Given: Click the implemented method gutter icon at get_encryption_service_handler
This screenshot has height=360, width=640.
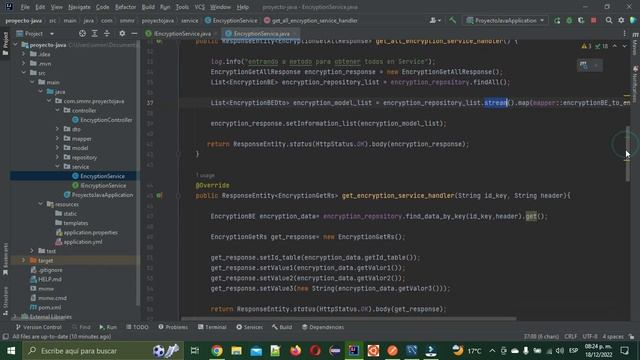Looking at the screenshot, I should click(159, 196).
